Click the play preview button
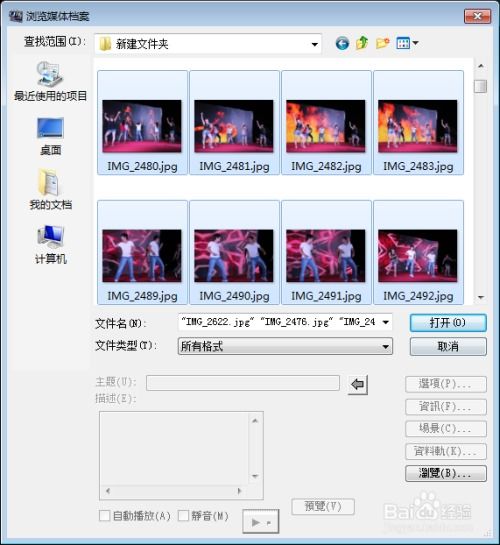This screenshot has height=545, width=500. coord(261,521)
